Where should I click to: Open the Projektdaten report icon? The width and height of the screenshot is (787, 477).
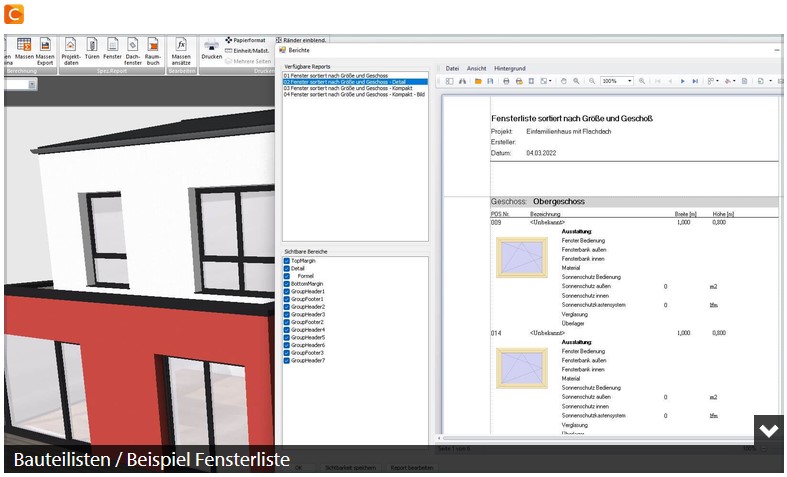click(x=71, y=44)
